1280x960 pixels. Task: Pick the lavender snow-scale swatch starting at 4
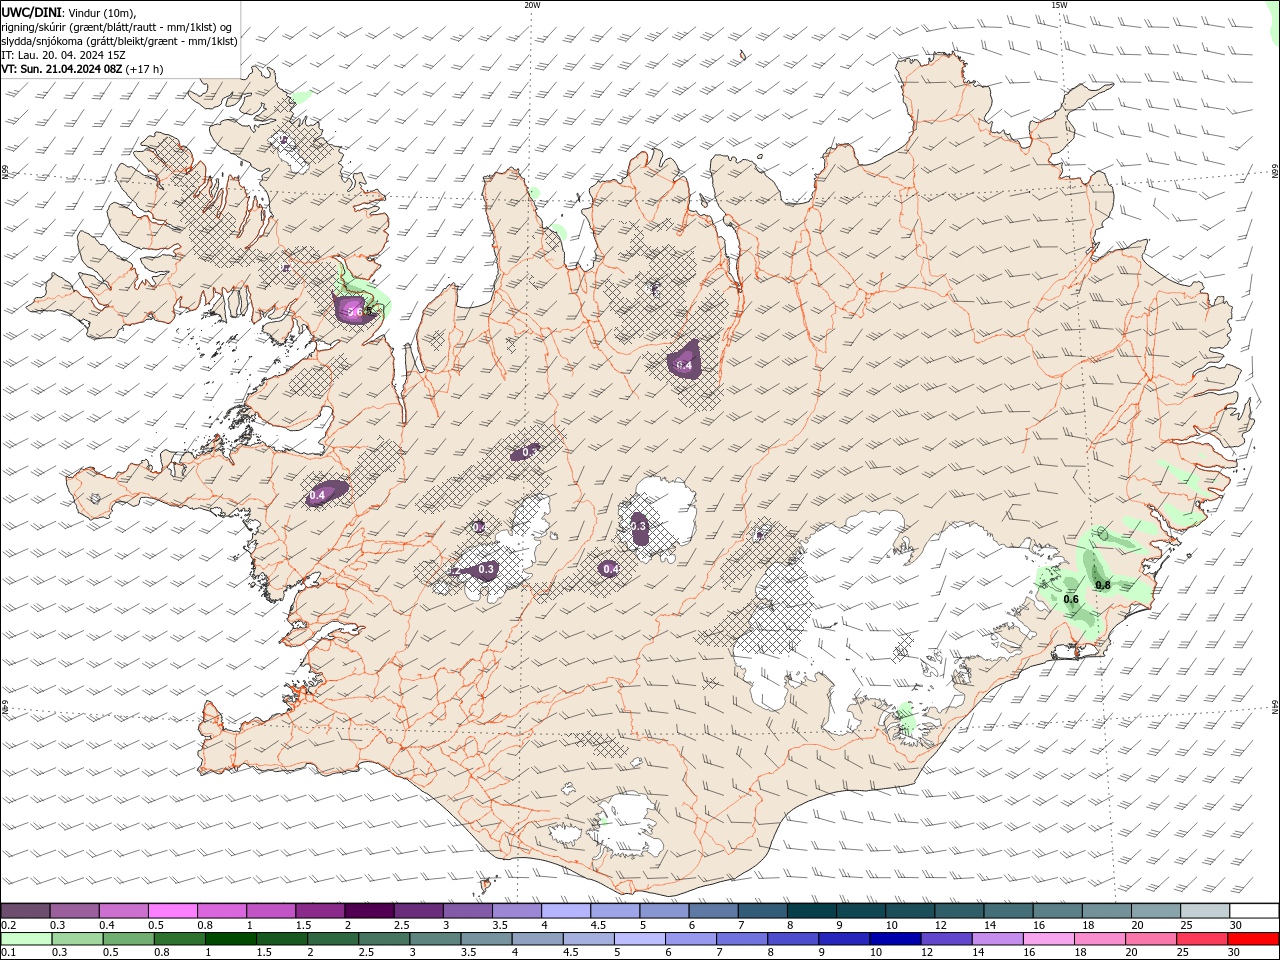click(566, 911)
